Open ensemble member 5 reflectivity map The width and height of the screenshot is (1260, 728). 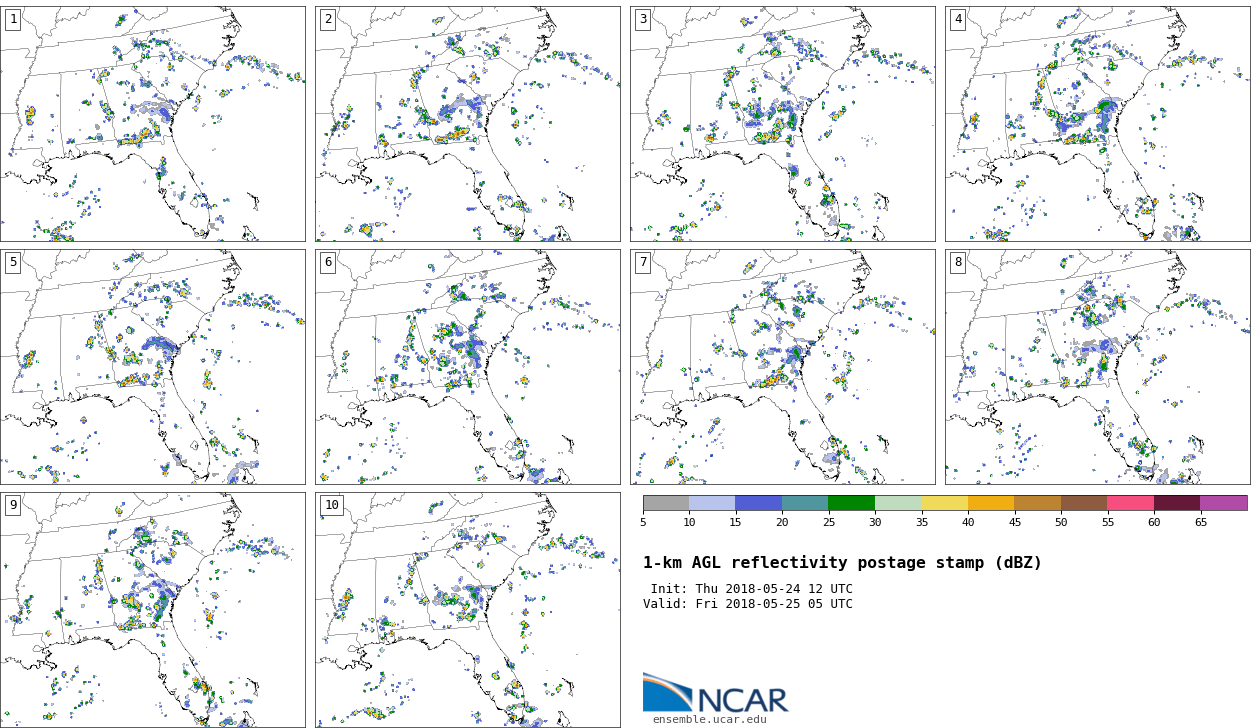(x=152, y=367)
